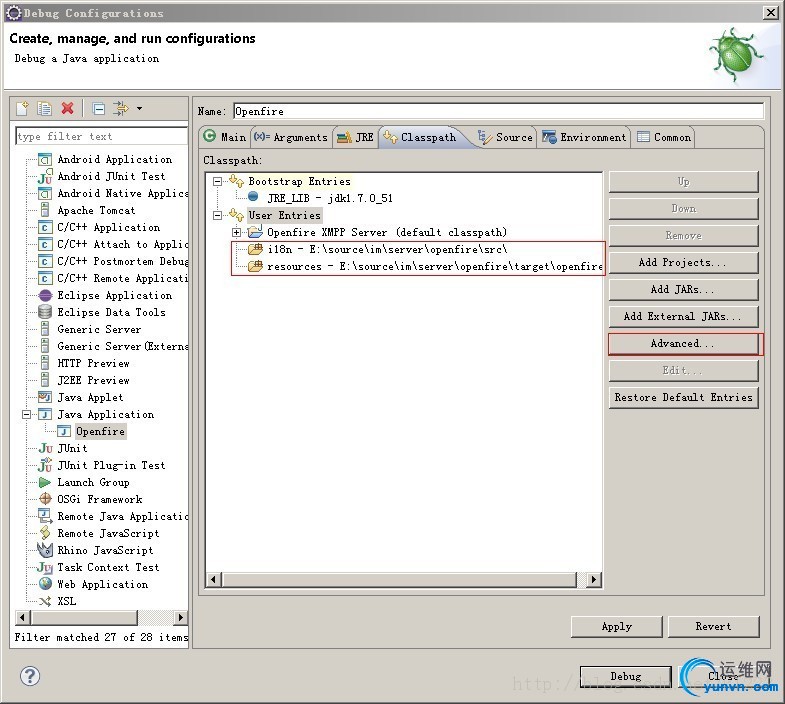Switch to the Source tab
This screenshot has height=704, width=785.
pos(505,137)
